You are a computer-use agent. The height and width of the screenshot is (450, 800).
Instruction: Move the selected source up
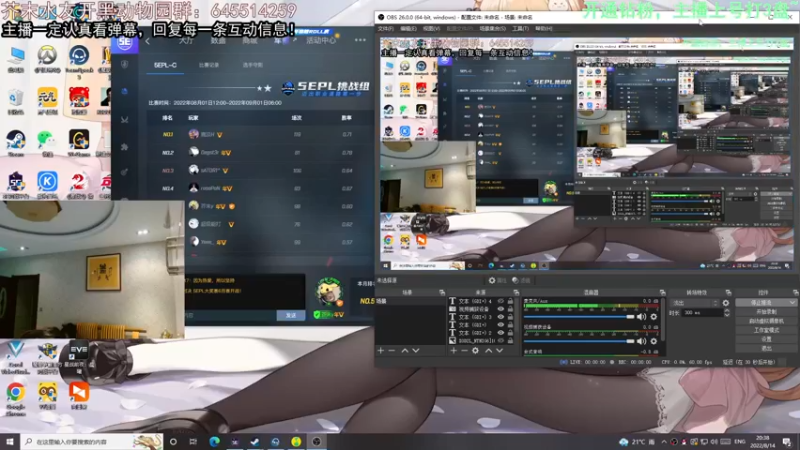pyautogui.click(x=488, y=351)
